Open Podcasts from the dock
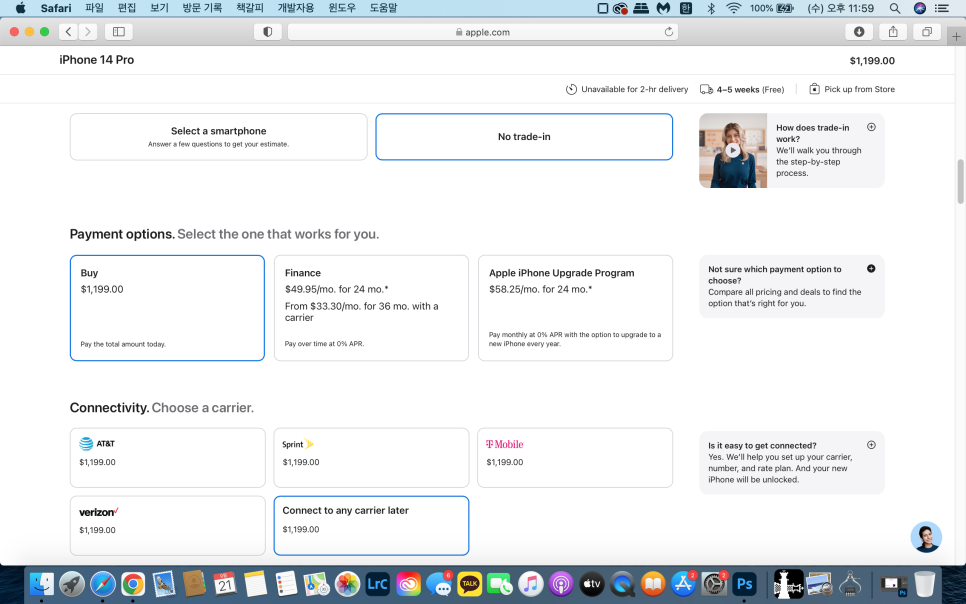 click(x=561, y=584)
